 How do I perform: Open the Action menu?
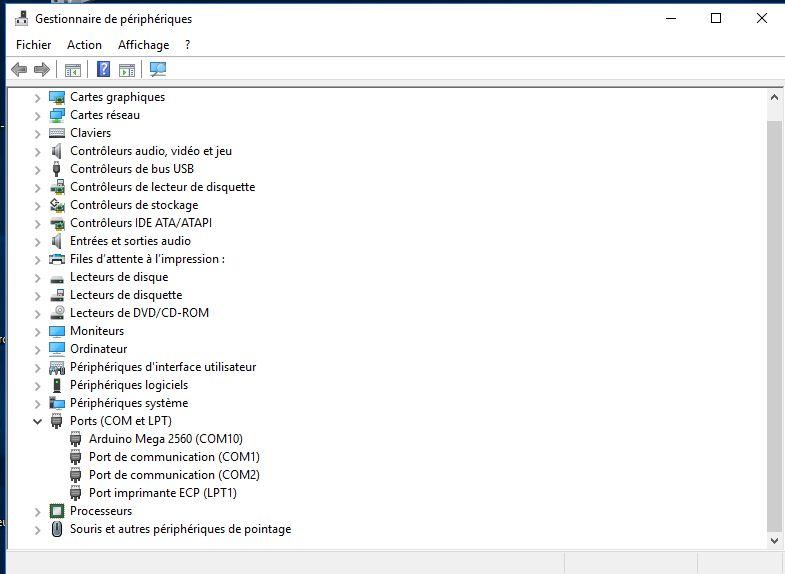click(84, 45)
